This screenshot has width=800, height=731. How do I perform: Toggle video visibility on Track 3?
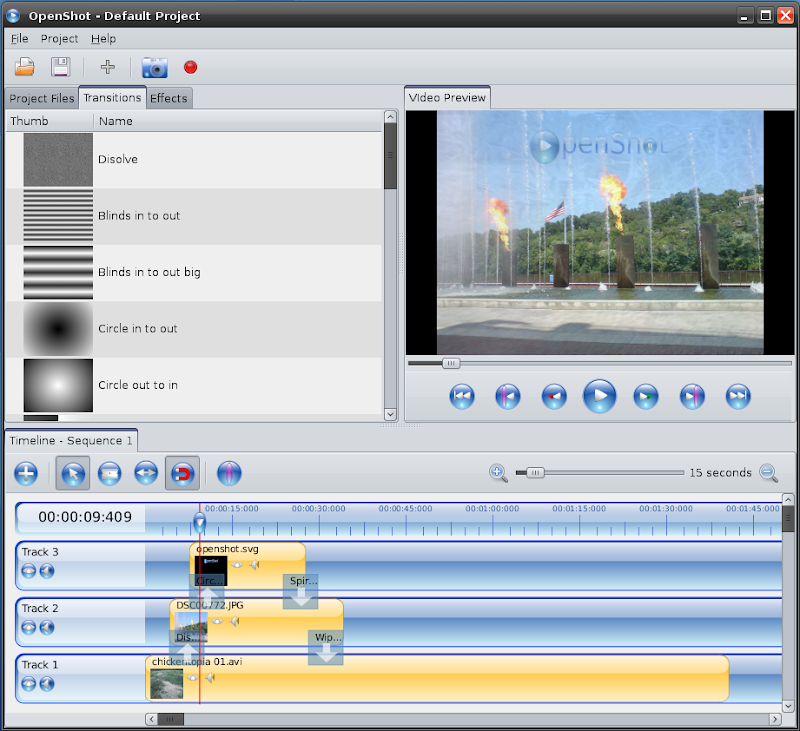pos(29,572)
